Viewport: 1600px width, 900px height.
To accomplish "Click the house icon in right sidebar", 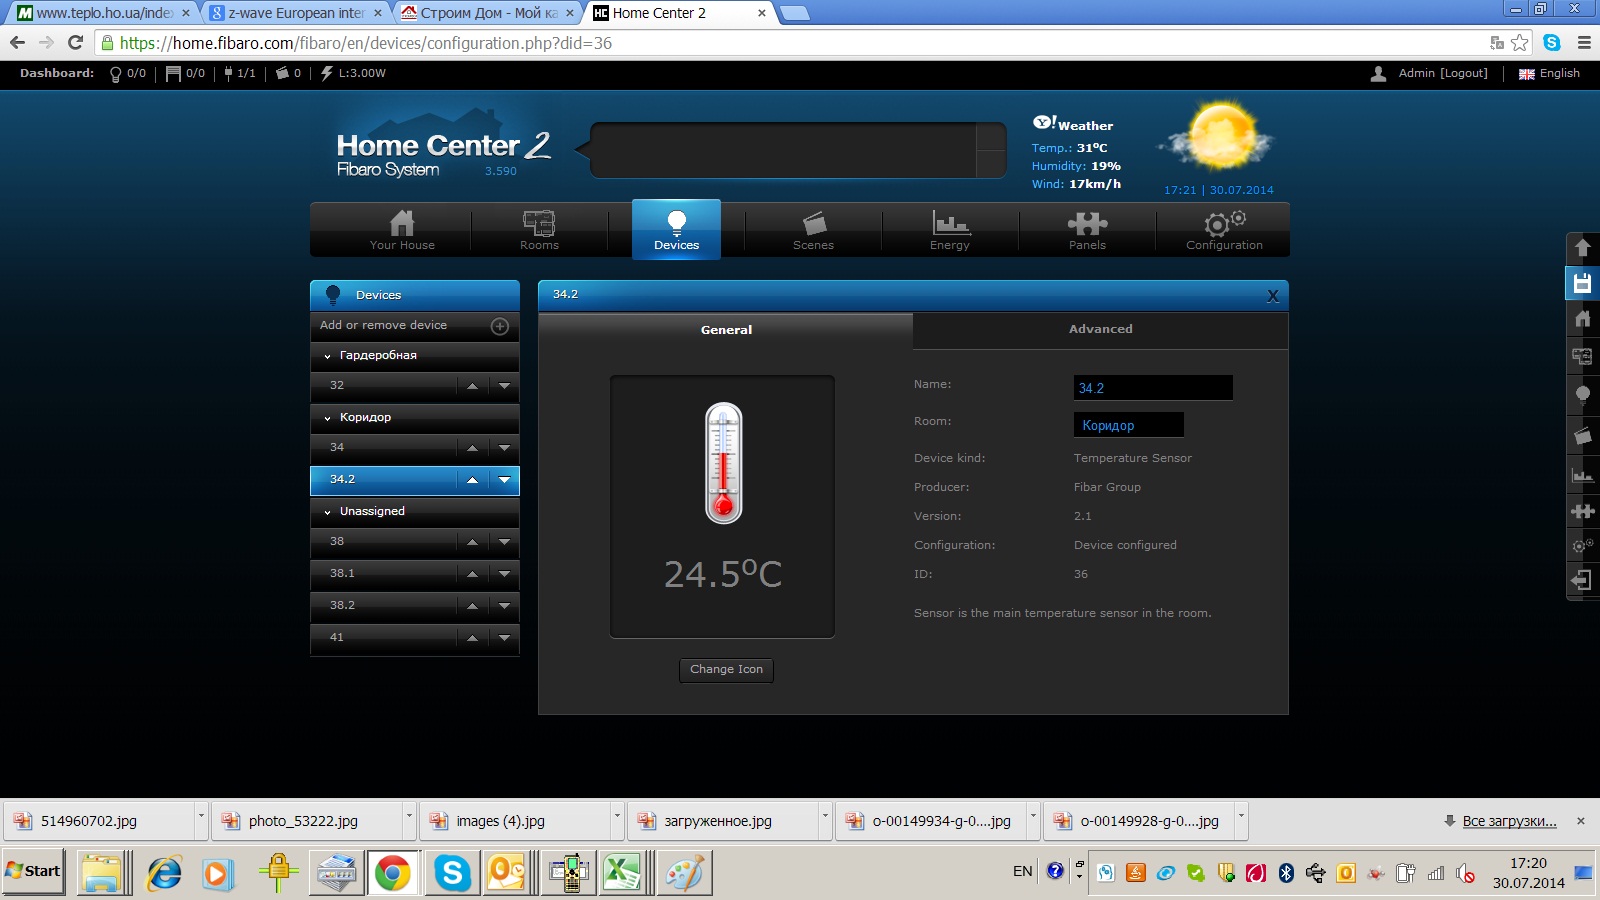I will pyautogui.click(x=1582, y=319).
